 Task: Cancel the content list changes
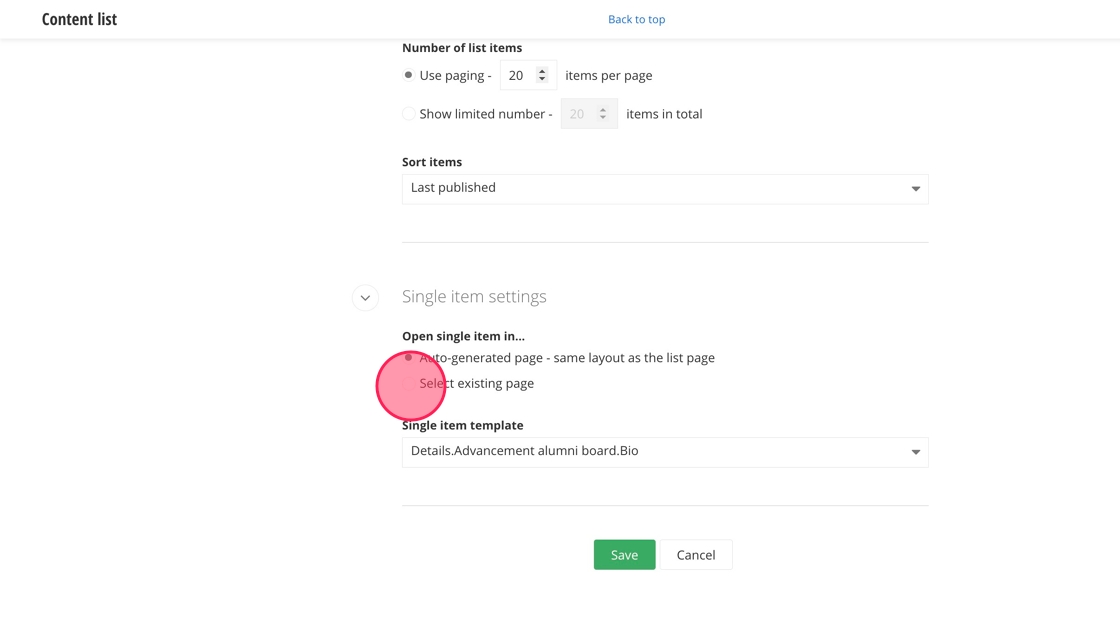tap(695, 555)
